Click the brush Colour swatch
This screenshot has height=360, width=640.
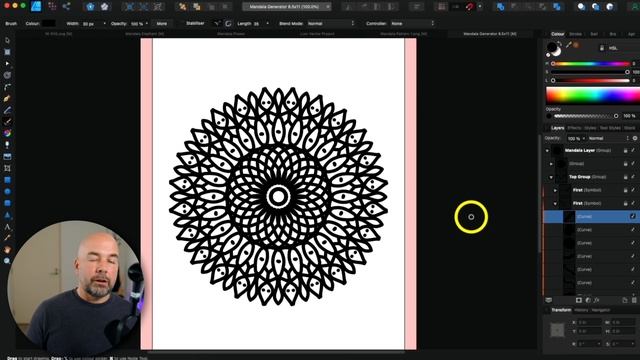click(49, 24)
